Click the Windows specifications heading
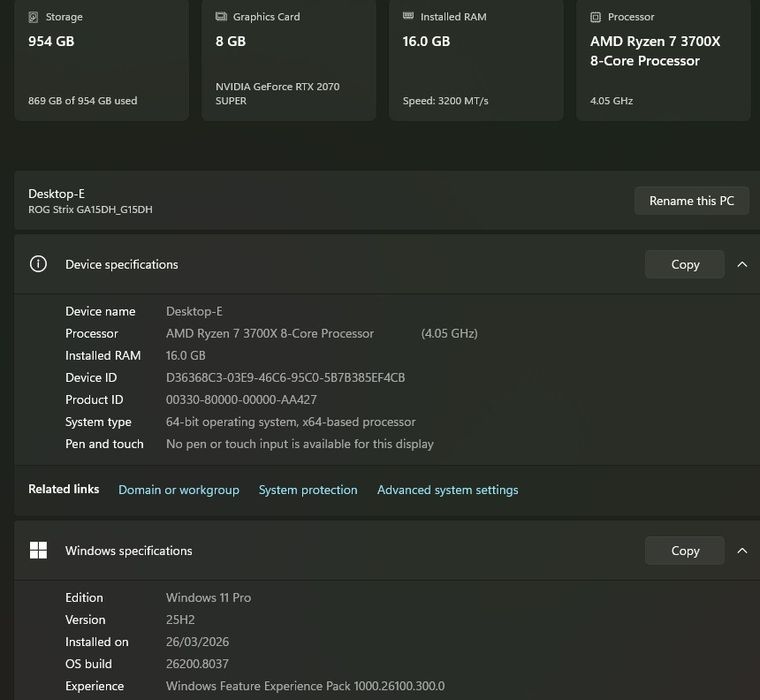Screen dimensions: 760x700 click(x=128, y=551)
